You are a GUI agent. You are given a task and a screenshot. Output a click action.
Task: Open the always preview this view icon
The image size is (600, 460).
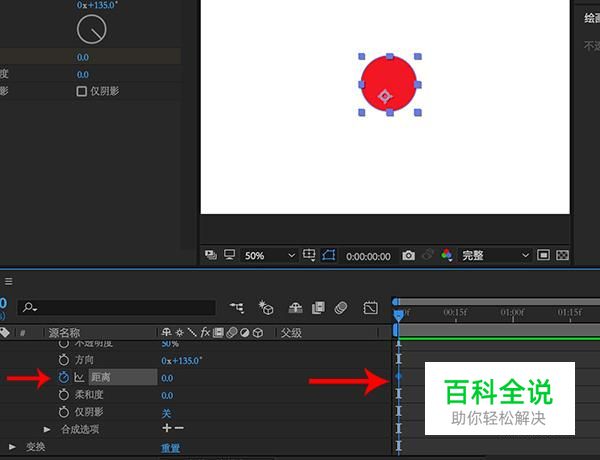tap(210, 255)
